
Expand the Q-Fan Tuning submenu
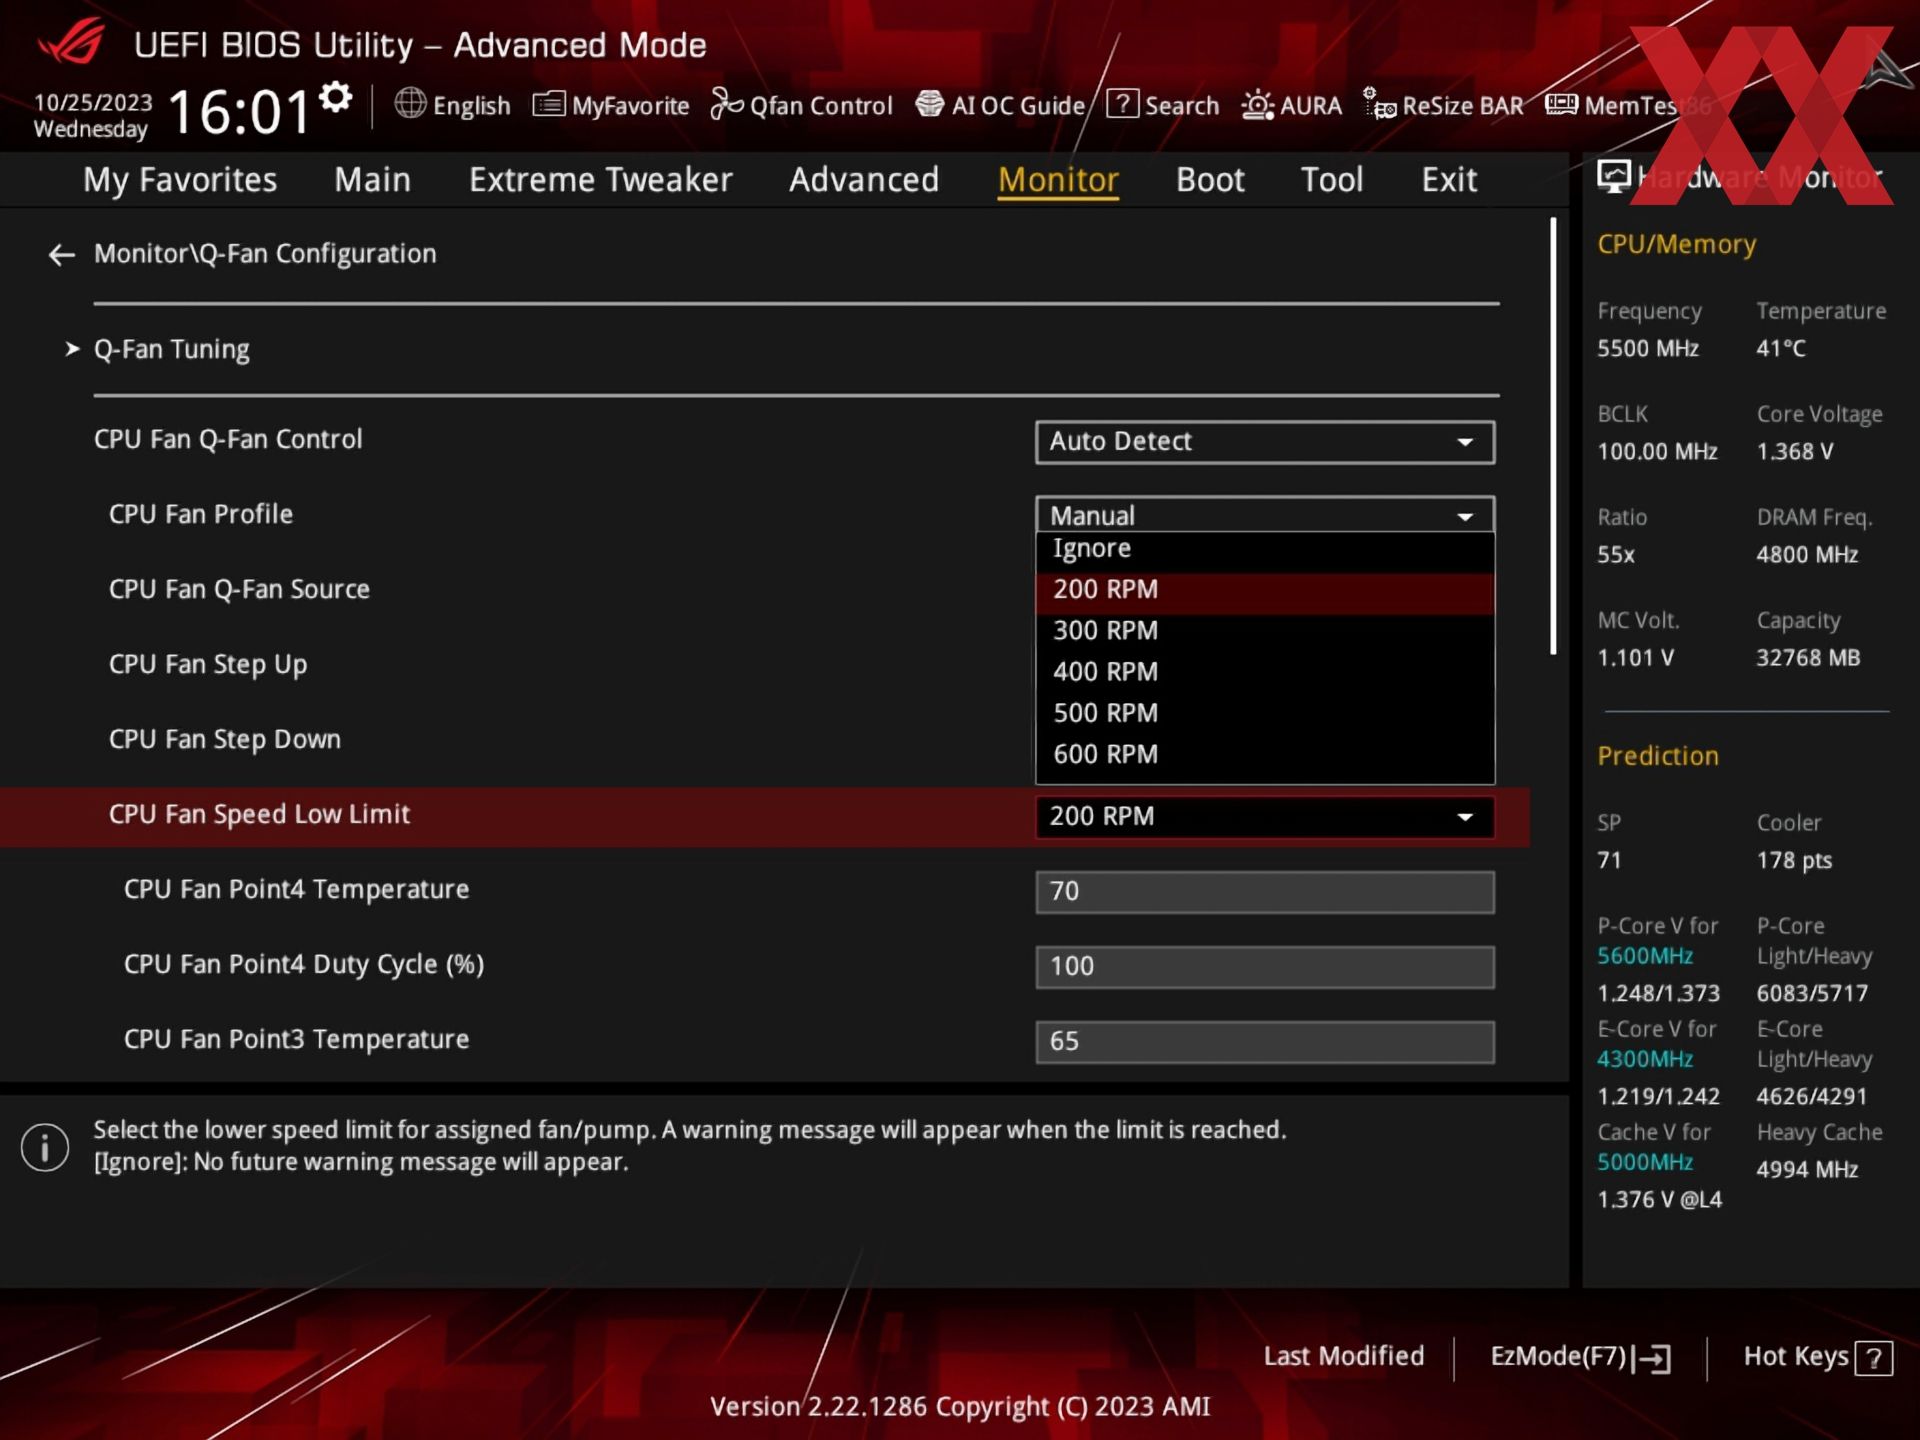[171, 349]
